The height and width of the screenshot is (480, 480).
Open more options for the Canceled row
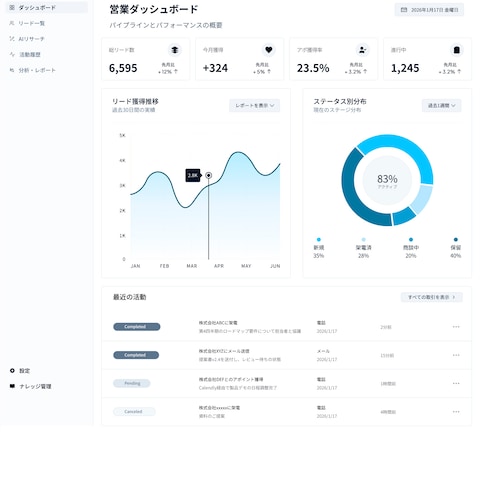click(x=456, y=412)
